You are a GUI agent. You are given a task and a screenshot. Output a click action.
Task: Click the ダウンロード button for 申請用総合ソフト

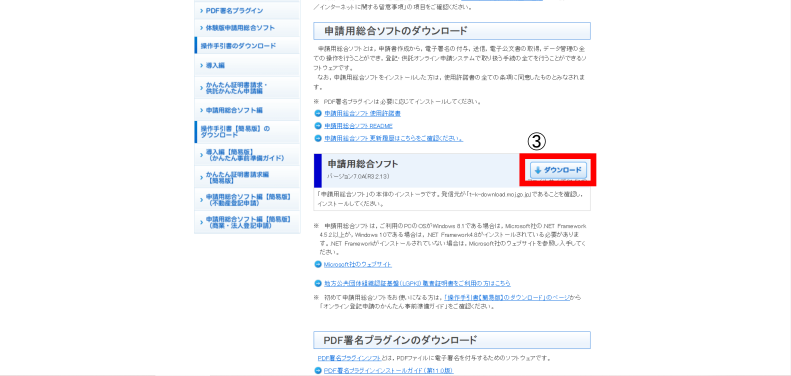point(558,171)
